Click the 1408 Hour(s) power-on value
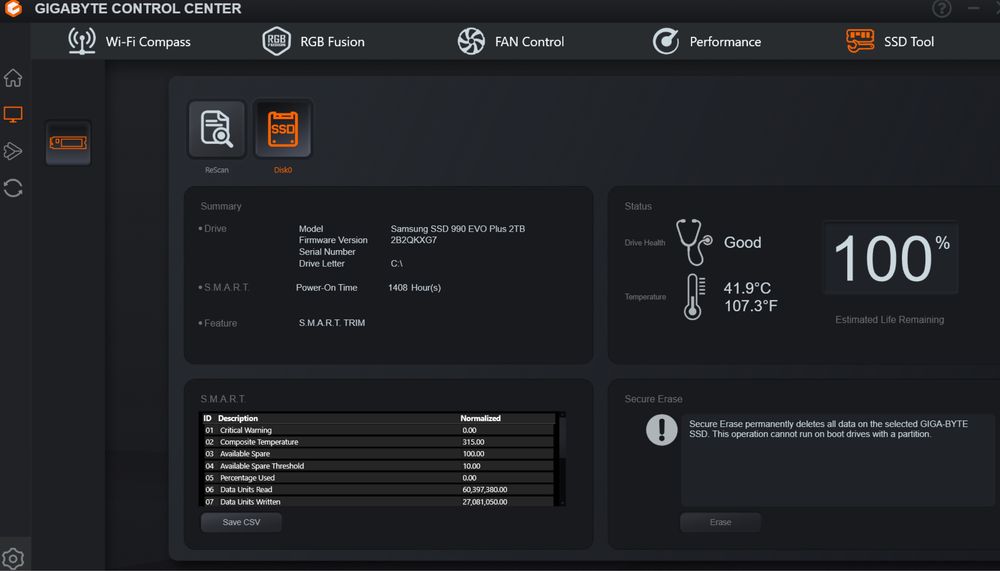Image resolution: width=1000 pixels, height=571 pixels. 415,288
